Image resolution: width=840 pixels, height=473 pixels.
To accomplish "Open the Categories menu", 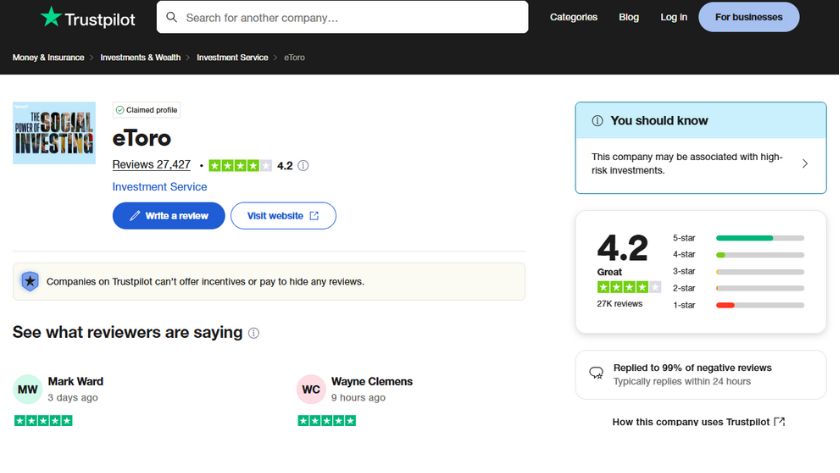I will tap(573, 17).
